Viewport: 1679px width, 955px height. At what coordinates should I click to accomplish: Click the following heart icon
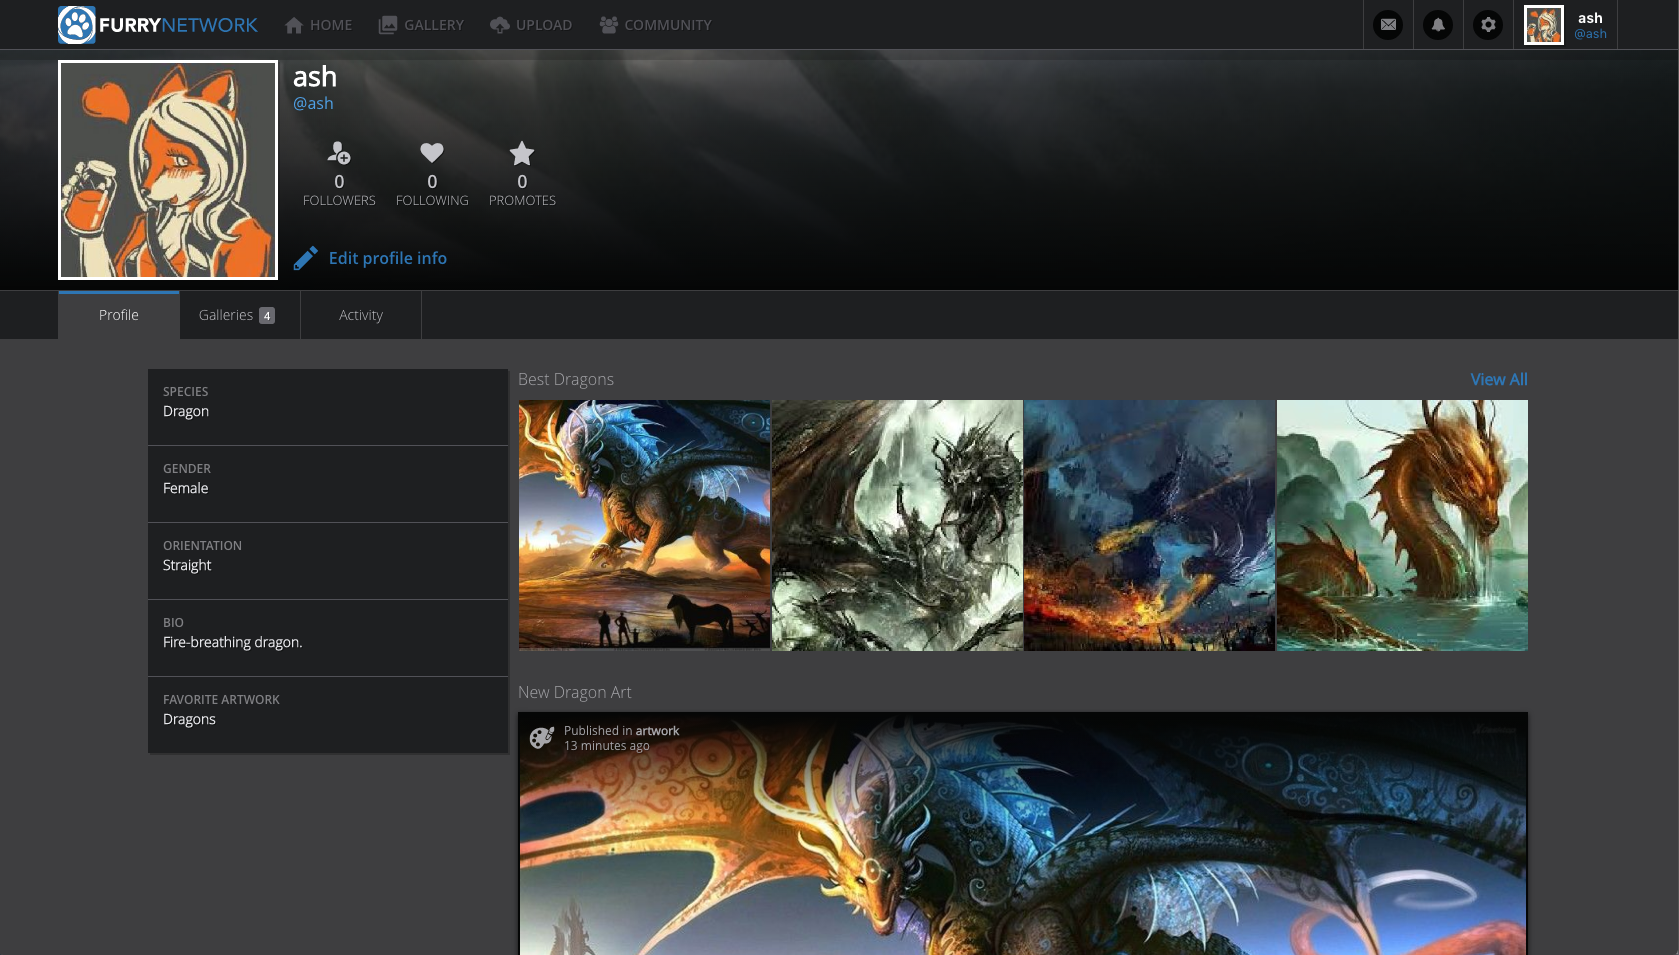[432, 153]
